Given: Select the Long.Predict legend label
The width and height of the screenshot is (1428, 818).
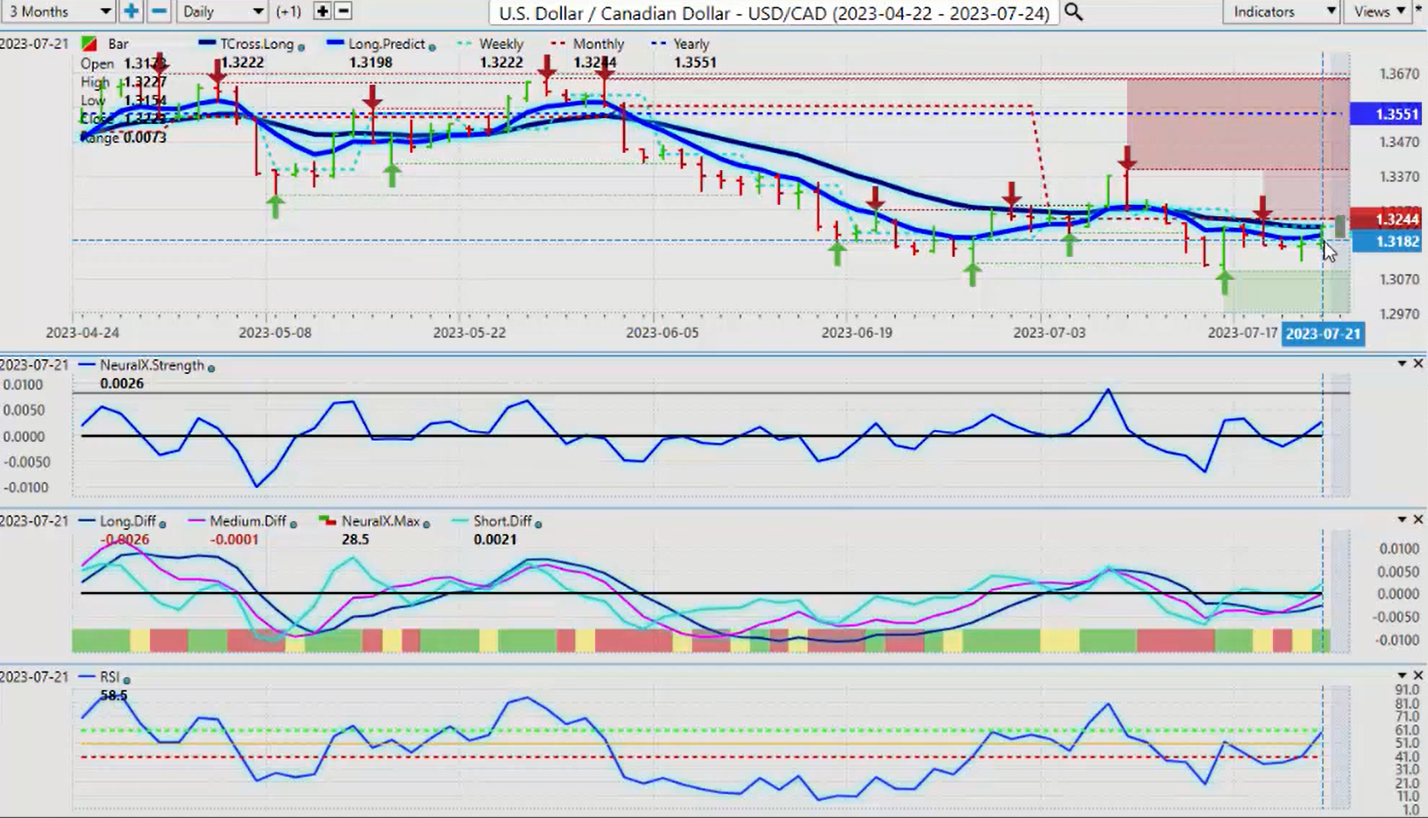Looking at the screenshot, I should pyautogui.click(x=386, y=45).
